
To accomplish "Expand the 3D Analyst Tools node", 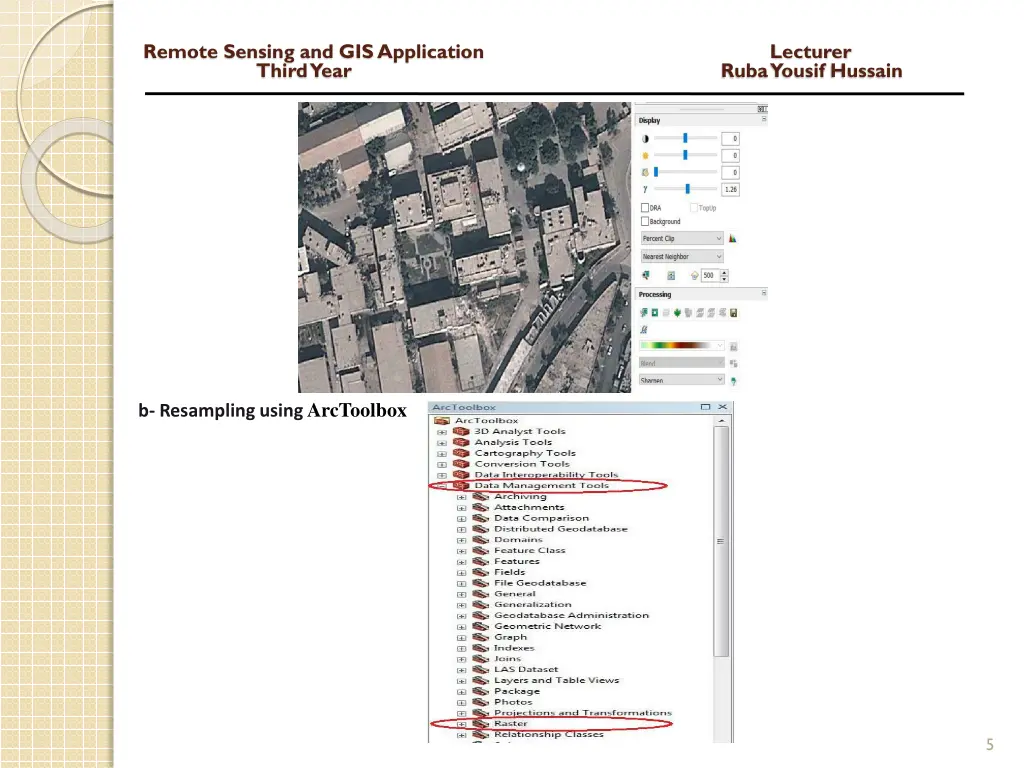I will [x=442, y=432].
